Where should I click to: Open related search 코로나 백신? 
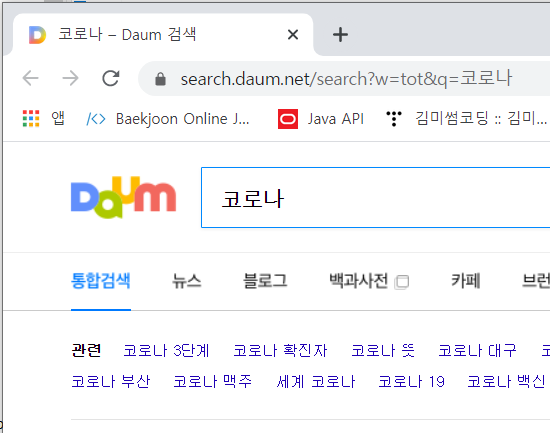pyautogui.click(x=507, y=381)
